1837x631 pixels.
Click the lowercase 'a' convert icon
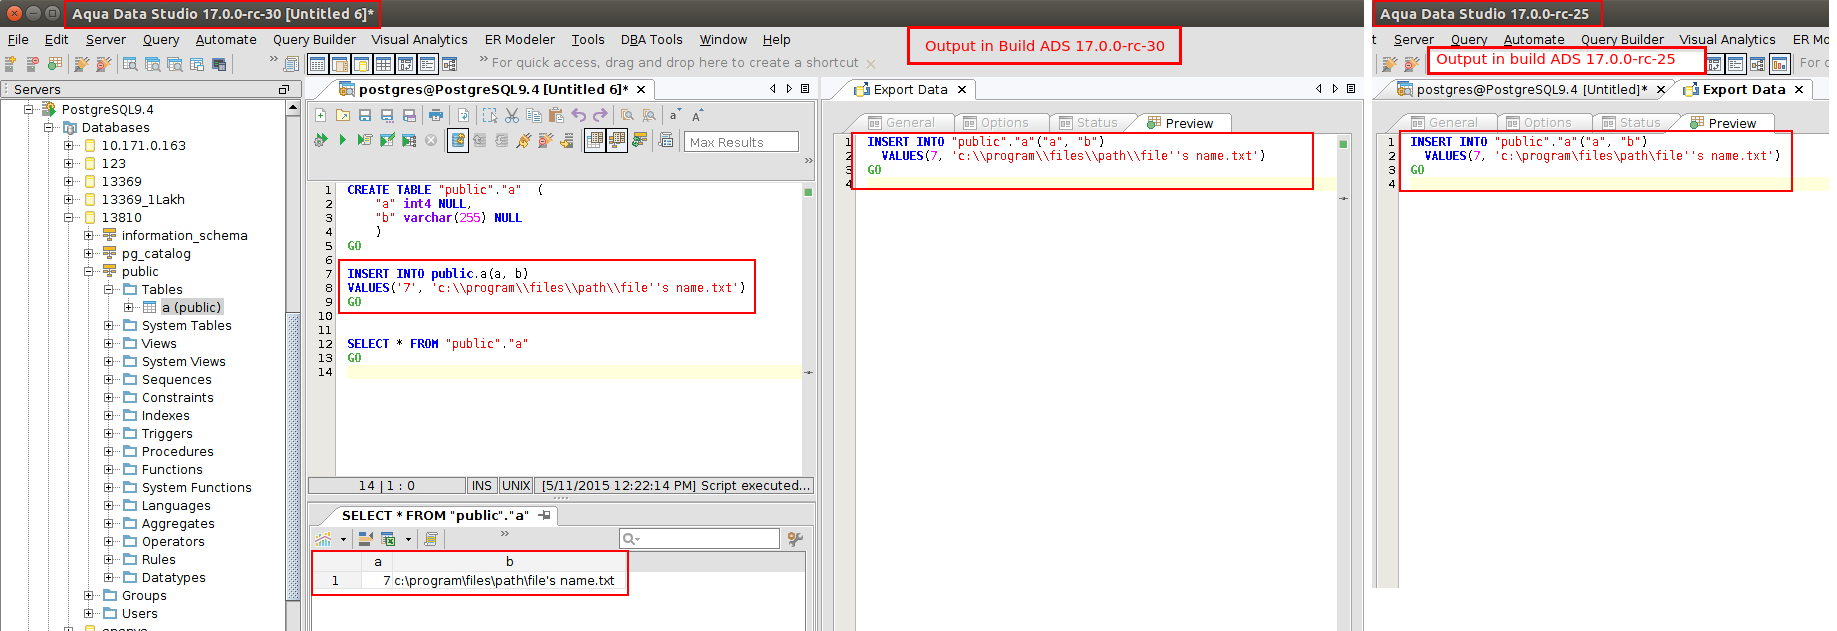coord(675,115)
